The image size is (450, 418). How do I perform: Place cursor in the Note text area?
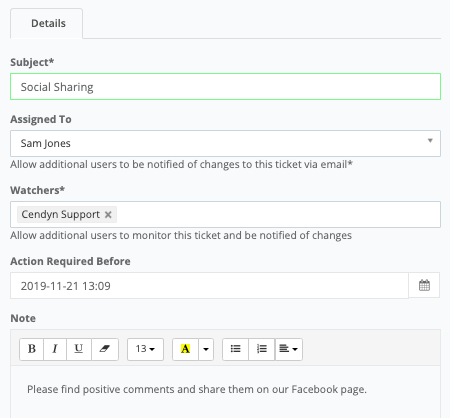(225, 392)
